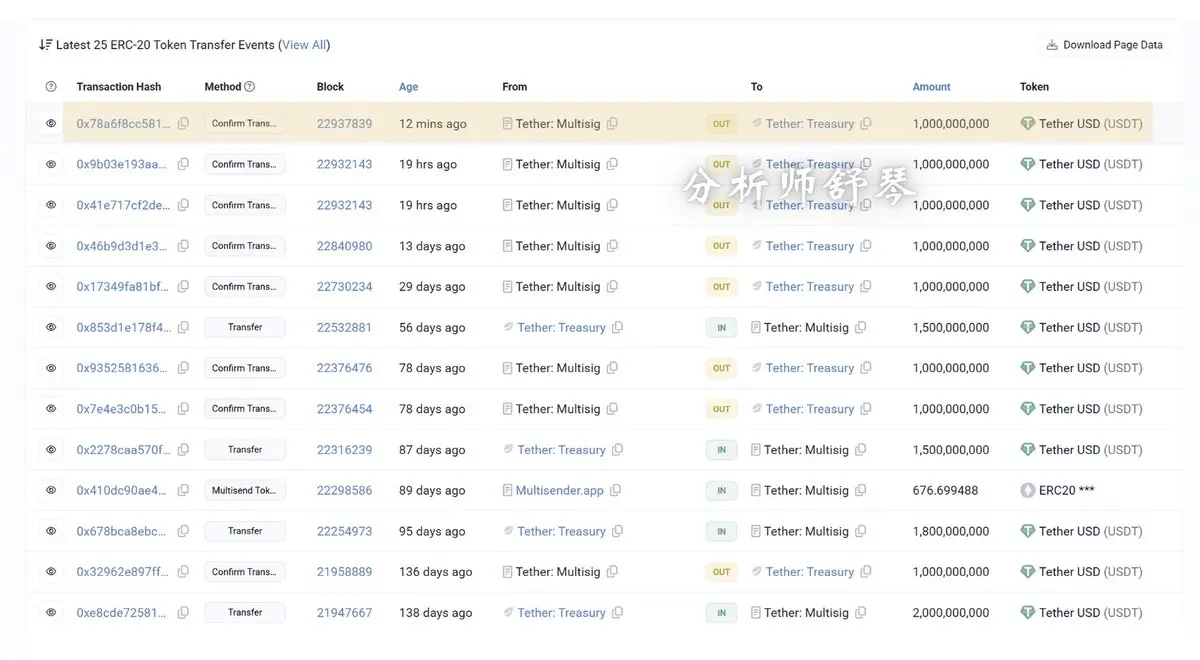Click age text '12 mins ago'

432,124
